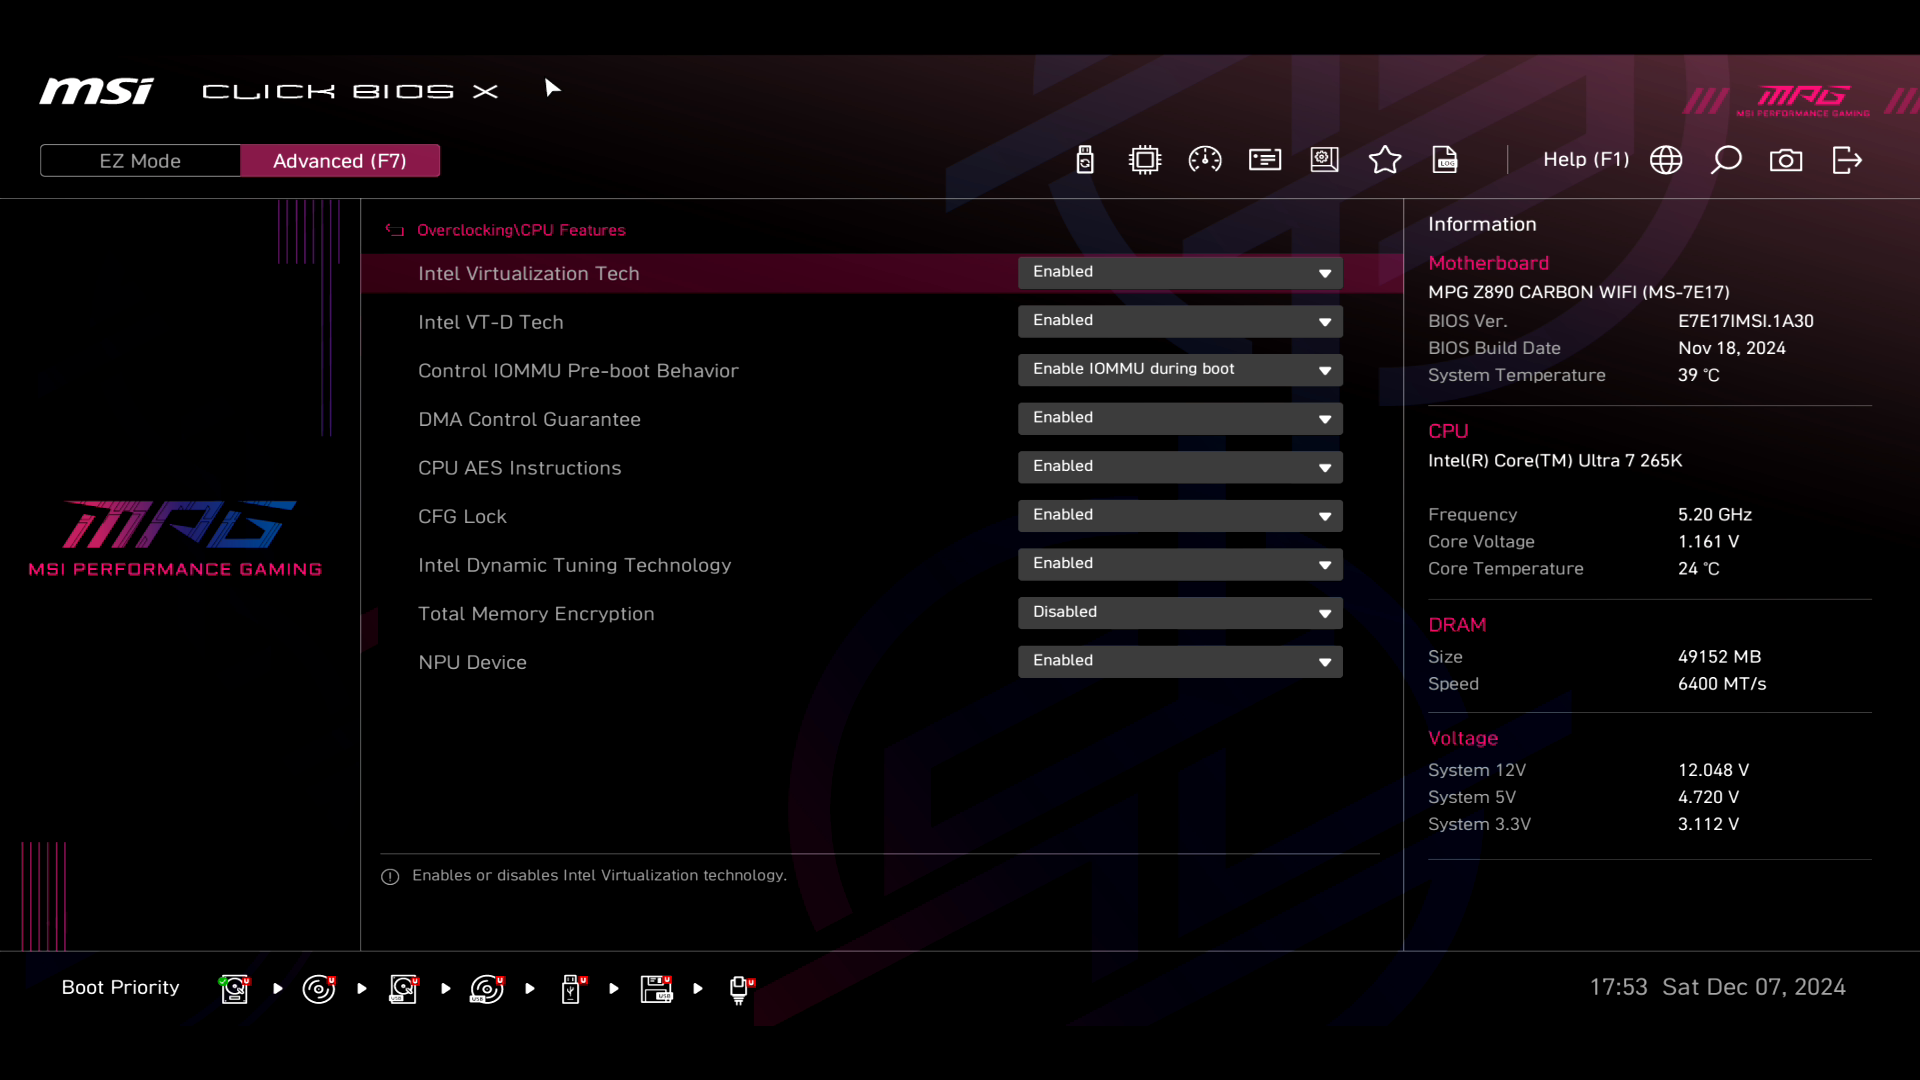1920x1080 pixels.
Task: Open the search magnifier icon
Action: click(x=1726, y=160)
